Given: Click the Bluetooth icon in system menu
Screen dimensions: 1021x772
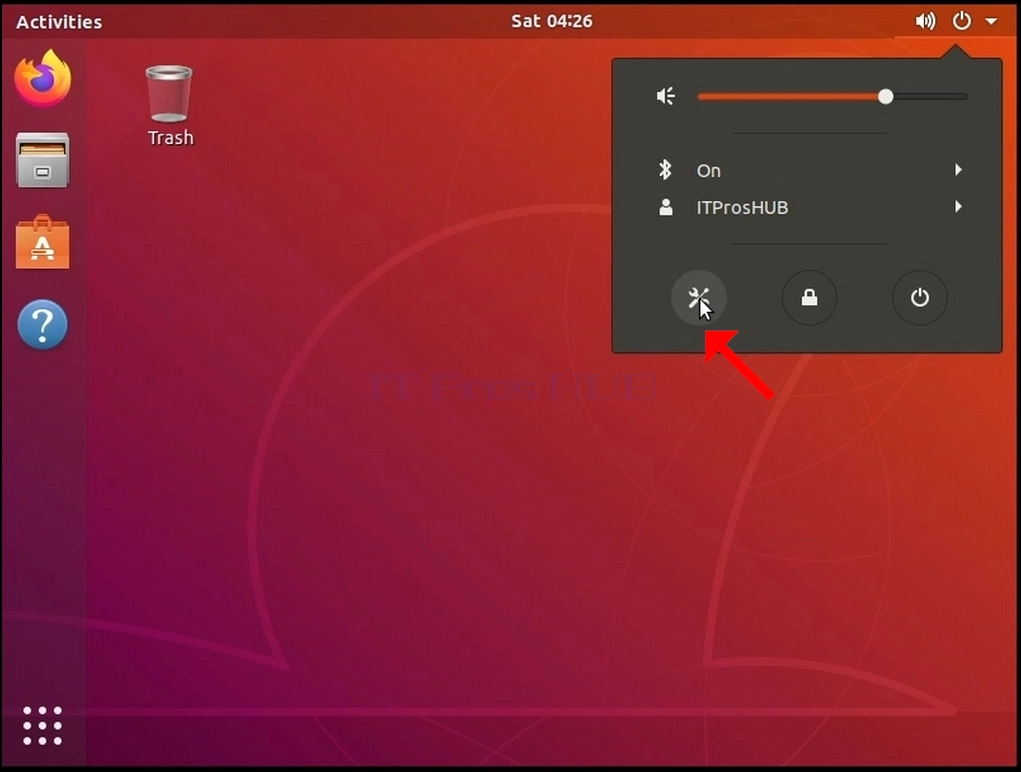Looking at the screenshot, I should 665,170.
